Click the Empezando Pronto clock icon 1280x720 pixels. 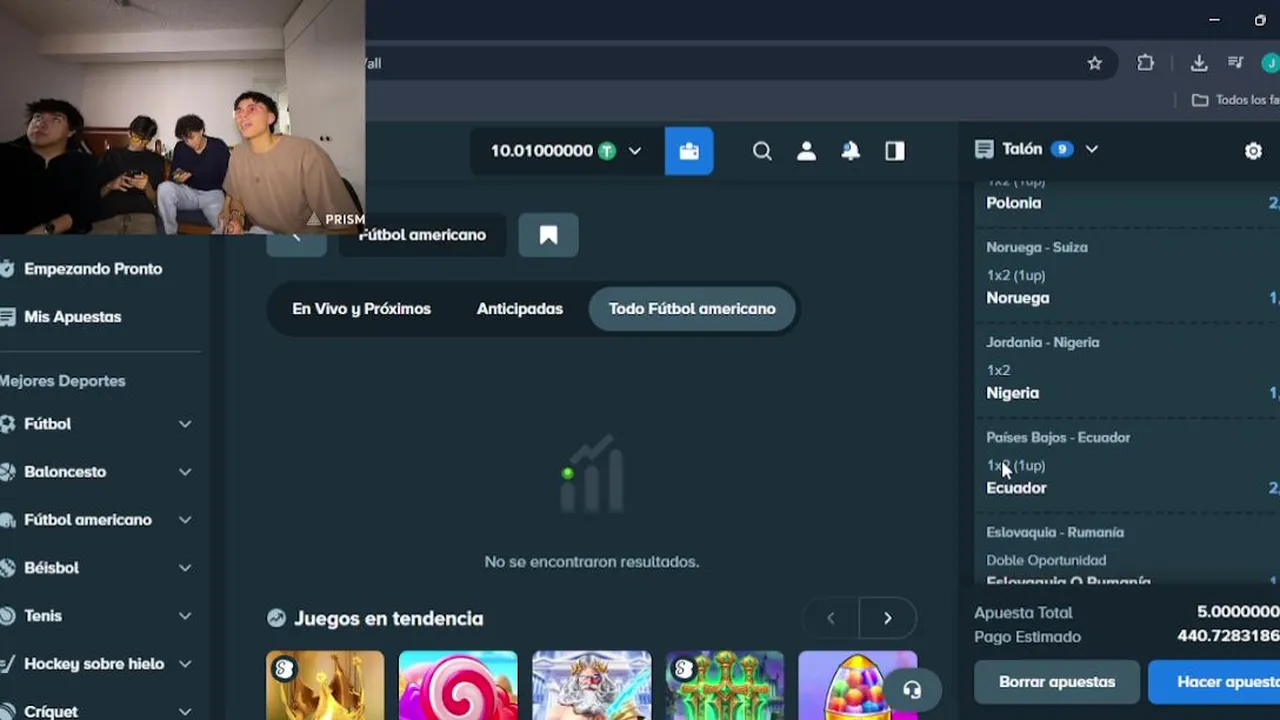7,269
